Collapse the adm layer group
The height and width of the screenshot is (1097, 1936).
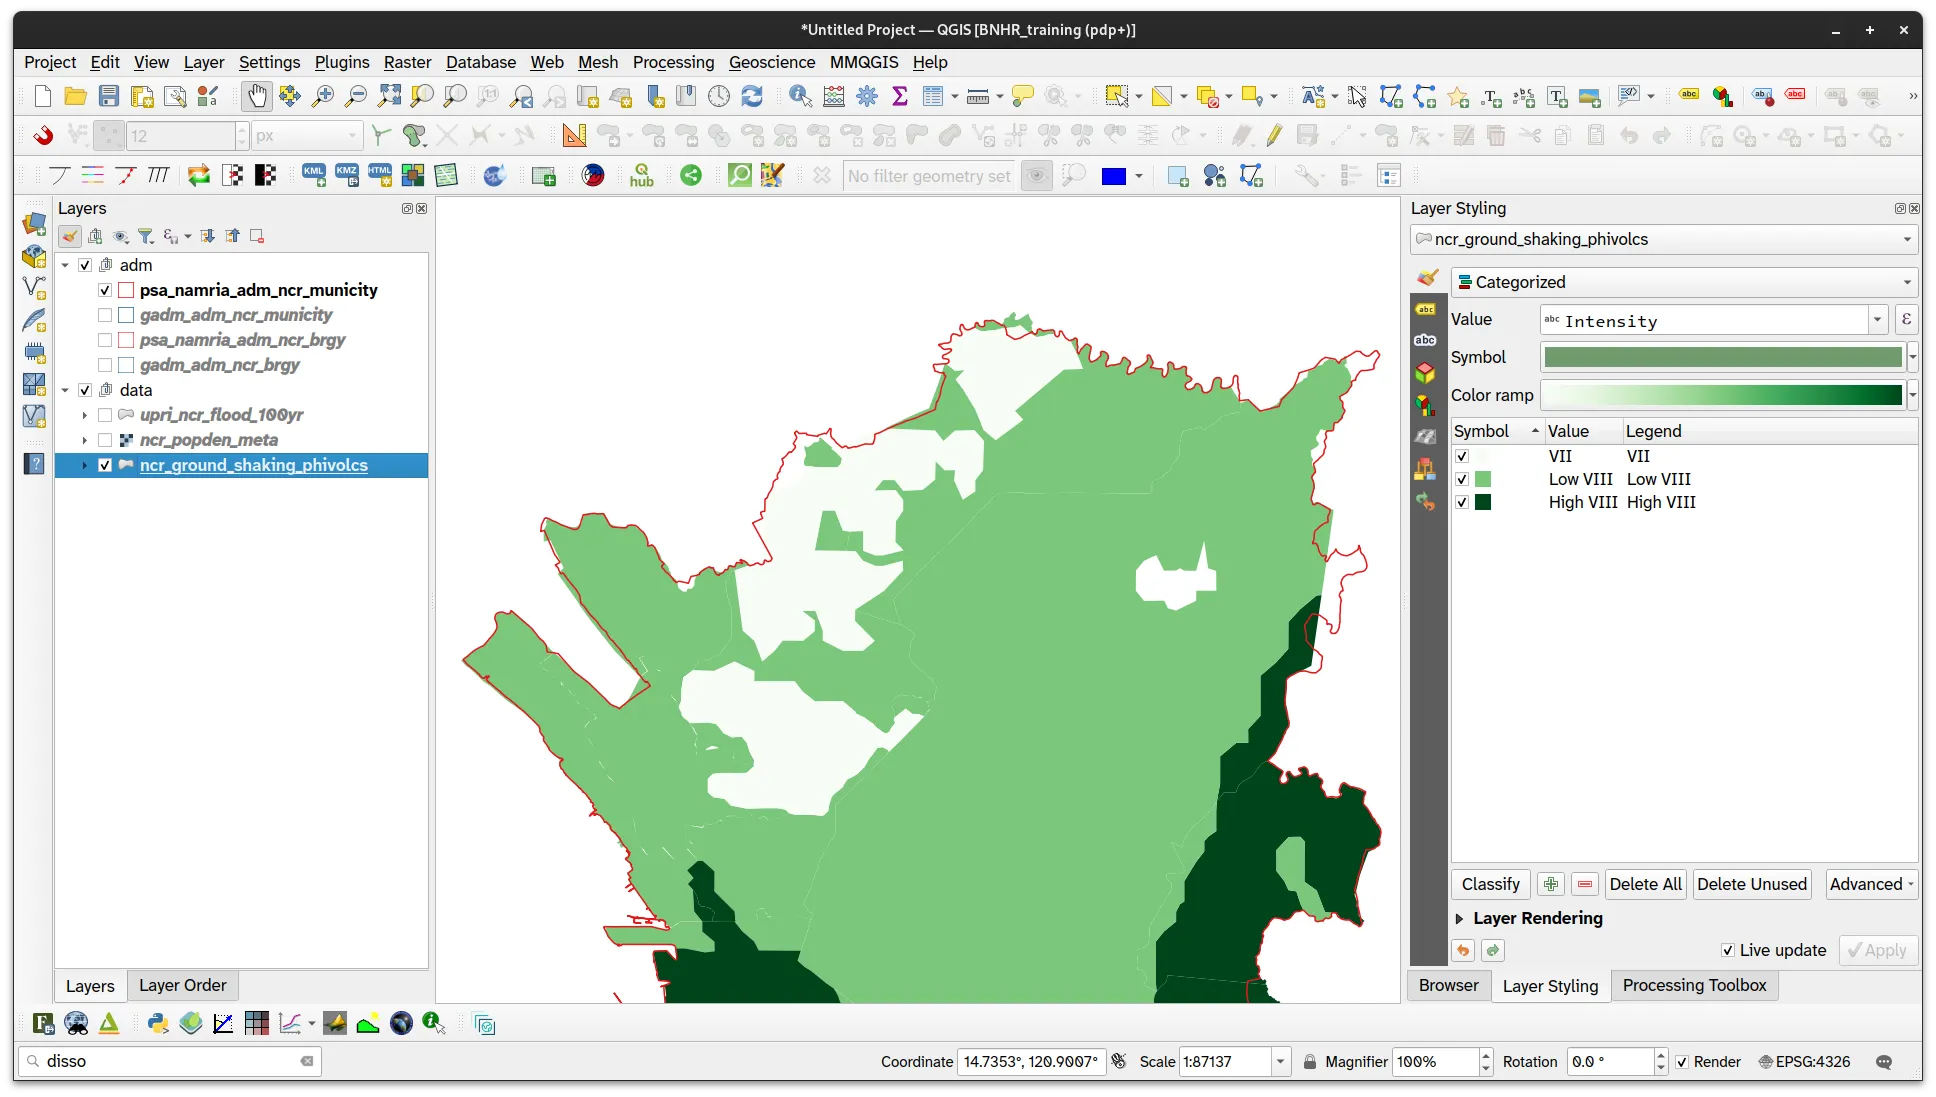[65, 265]
